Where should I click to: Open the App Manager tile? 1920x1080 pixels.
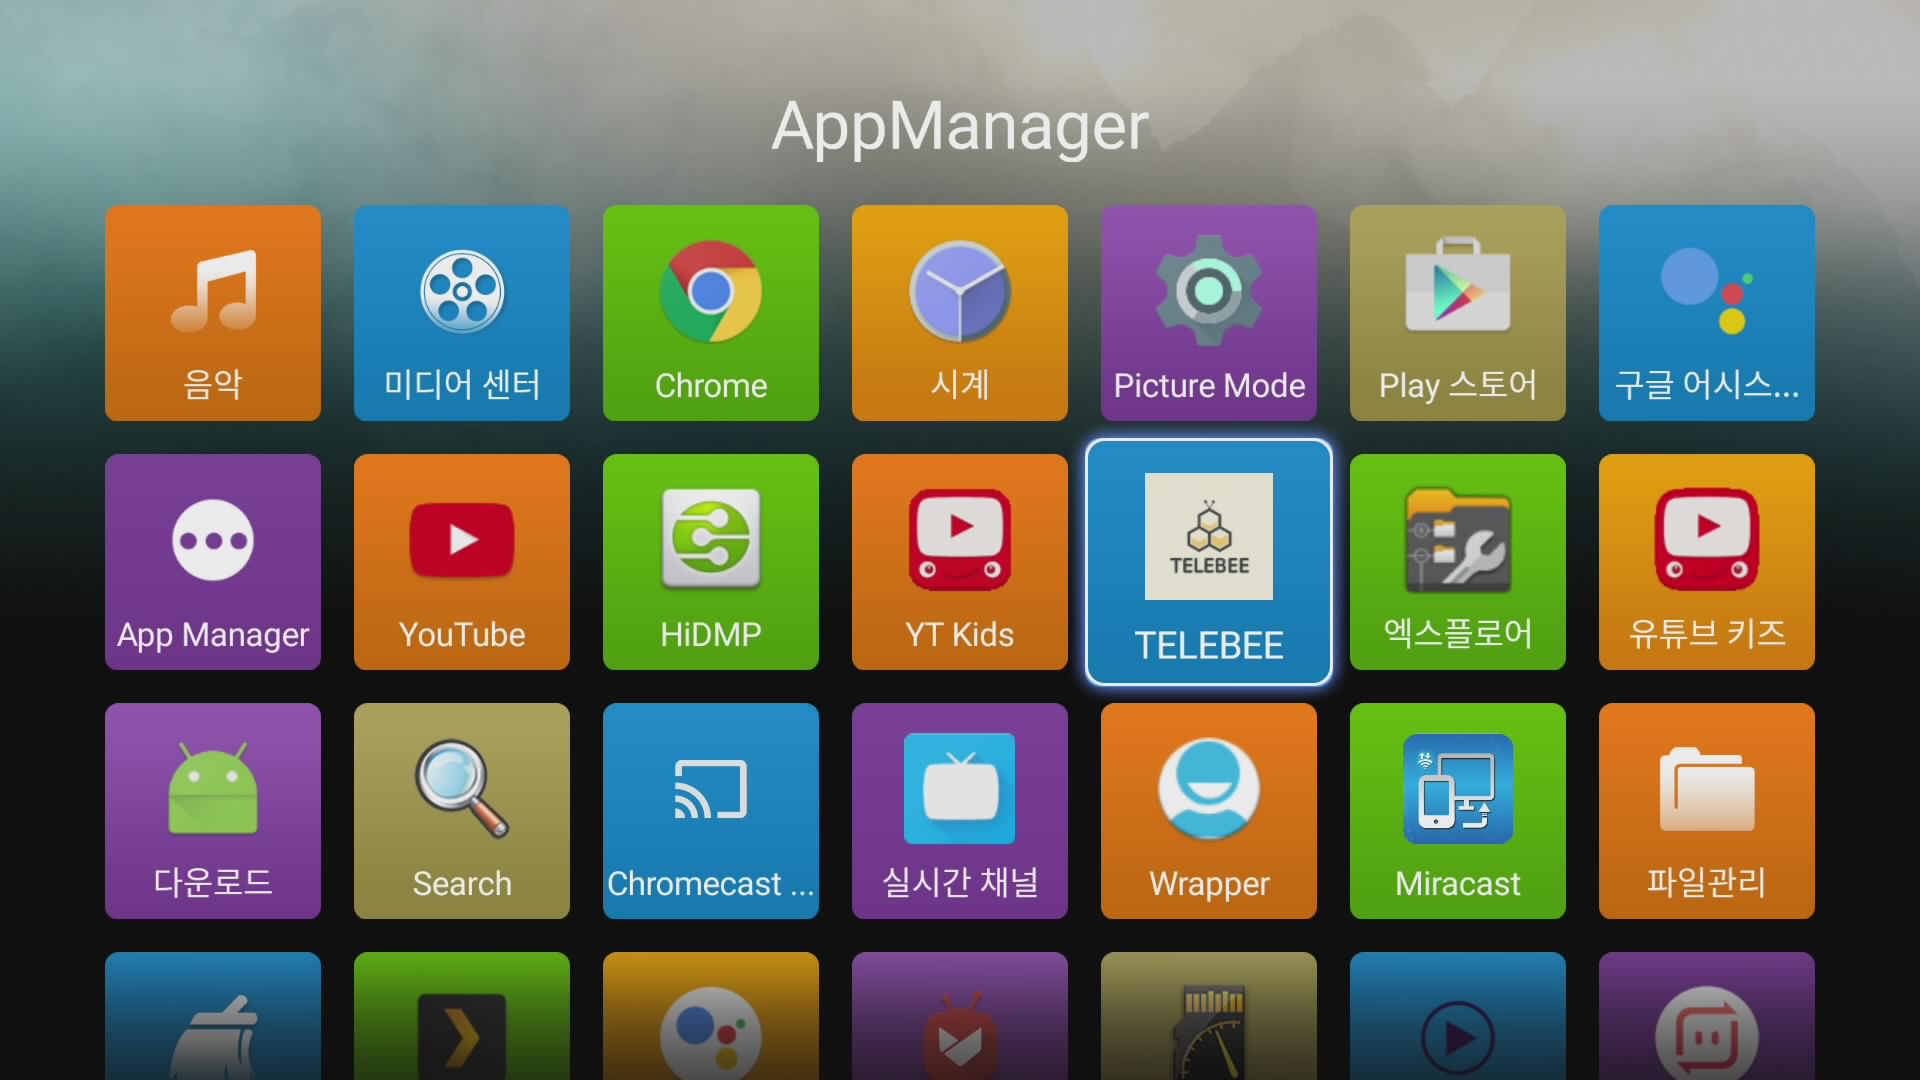click(x=213, y=562)
